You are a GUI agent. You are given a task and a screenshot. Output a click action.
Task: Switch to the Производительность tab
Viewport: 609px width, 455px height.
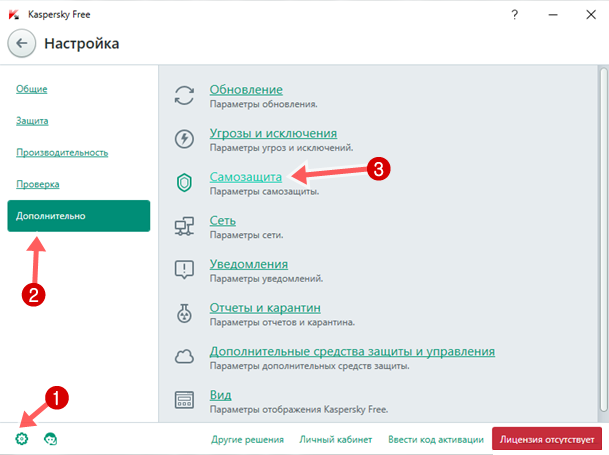pos(62,152)
